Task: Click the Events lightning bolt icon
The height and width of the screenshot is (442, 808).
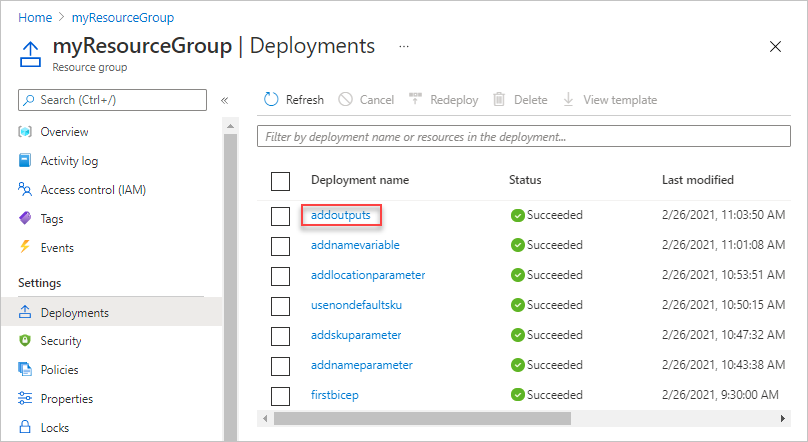Action: [26, 248]
